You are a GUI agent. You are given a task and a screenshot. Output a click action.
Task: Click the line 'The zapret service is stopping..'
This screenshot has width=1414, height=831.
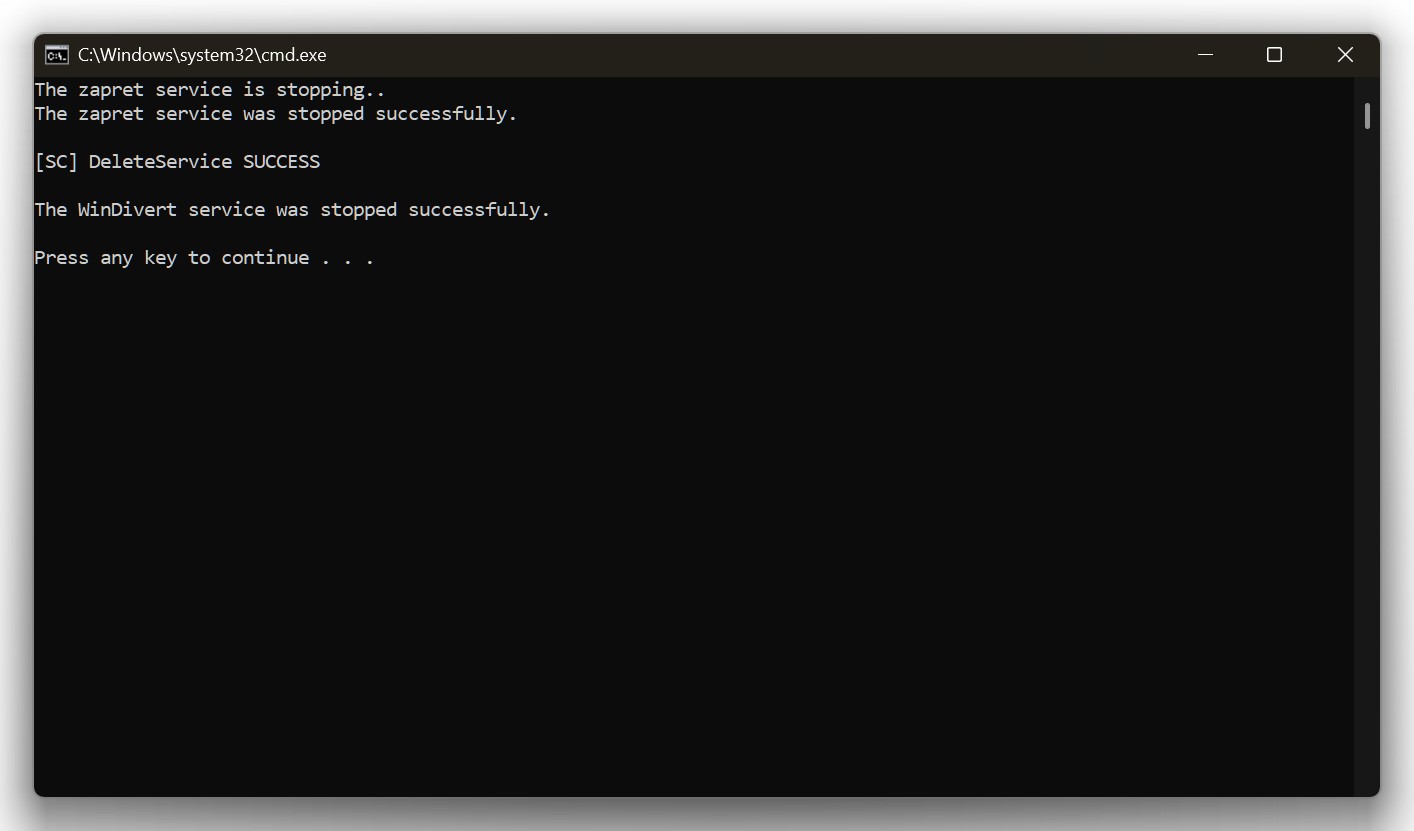click(x=210, y=90)
